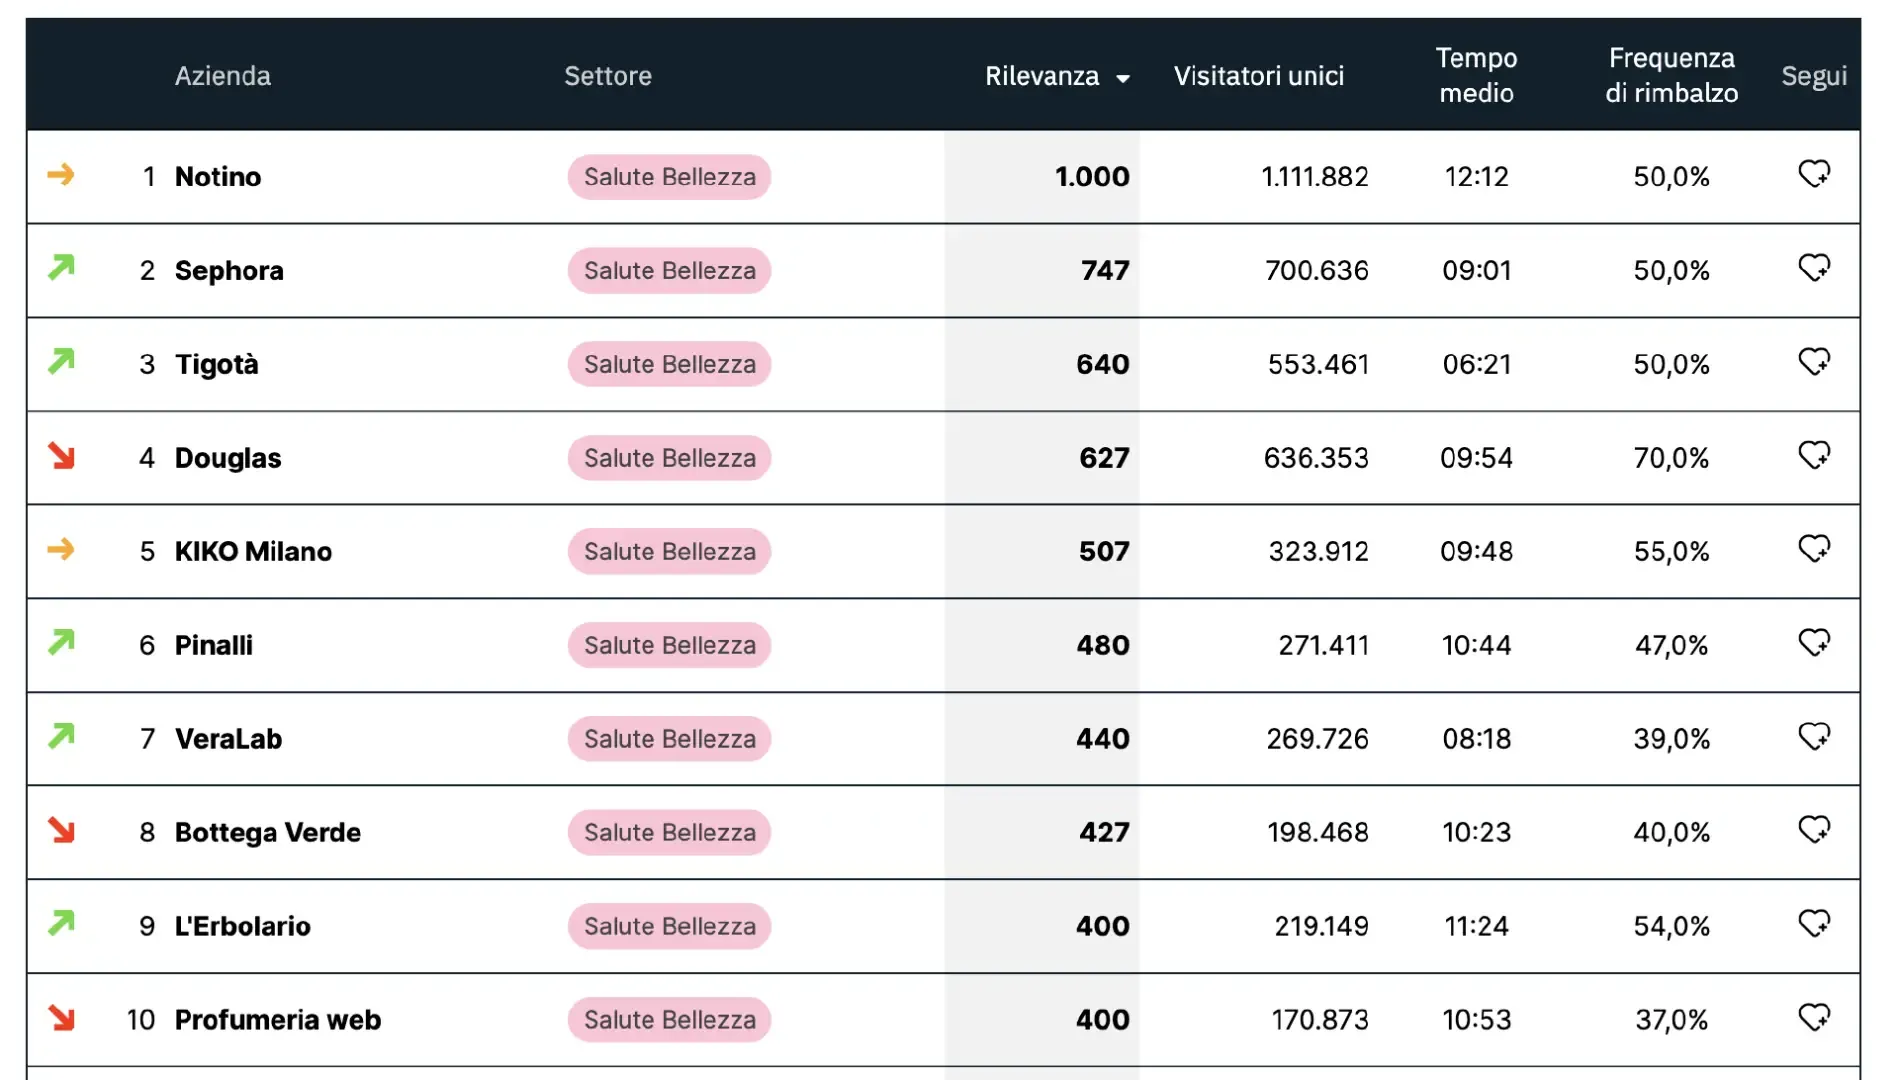
Task: Click the green up arrow beside Sephora
Action: (x=61, y=267)
